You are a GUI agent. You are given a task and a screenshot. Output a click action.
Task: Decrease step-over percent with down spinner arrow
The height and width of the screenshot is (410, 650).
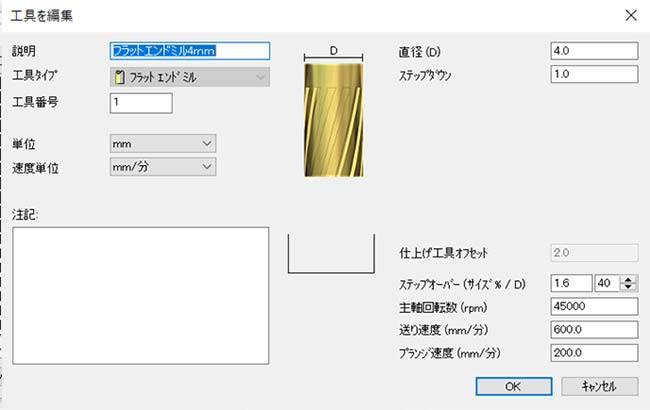(628, 287)
